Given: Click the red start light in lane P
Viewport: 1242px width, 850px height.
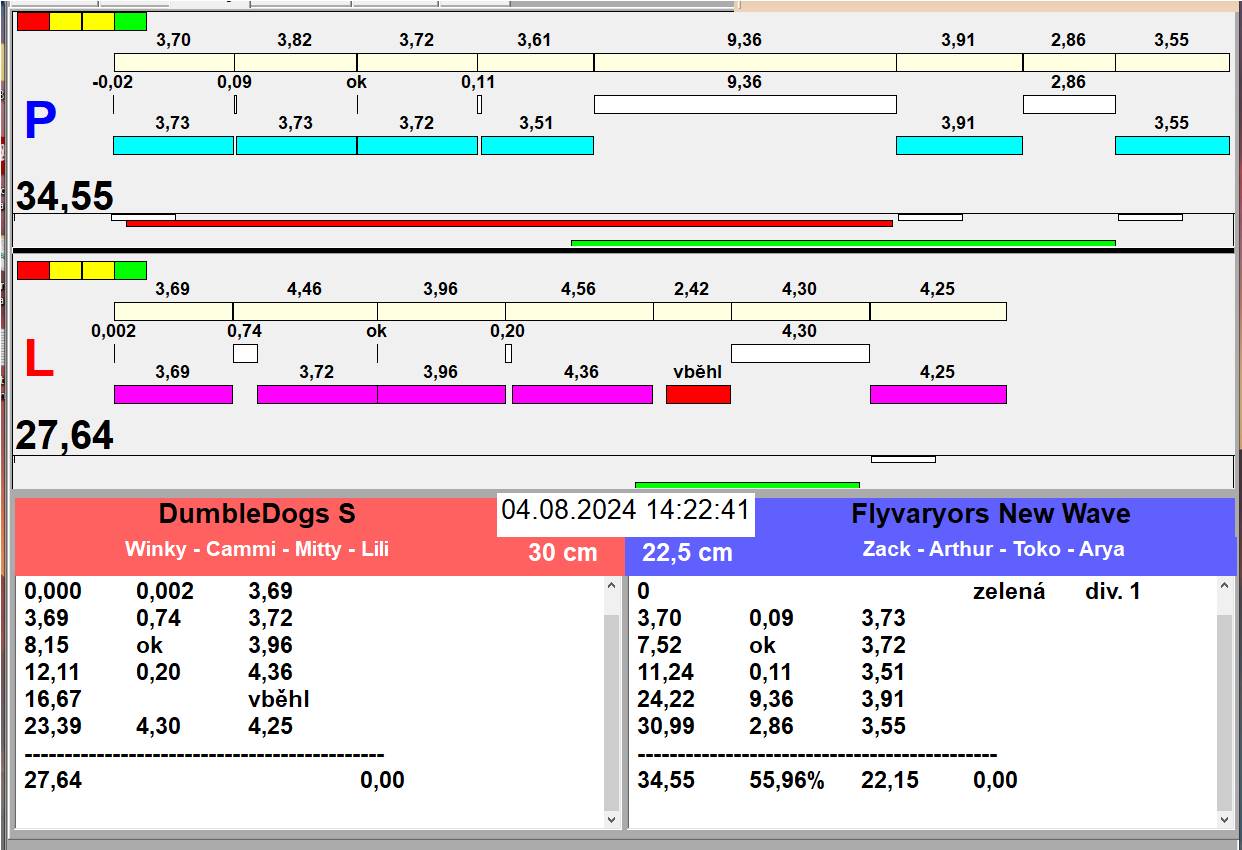Looking at the screenshot, I should tap(33, 21).
